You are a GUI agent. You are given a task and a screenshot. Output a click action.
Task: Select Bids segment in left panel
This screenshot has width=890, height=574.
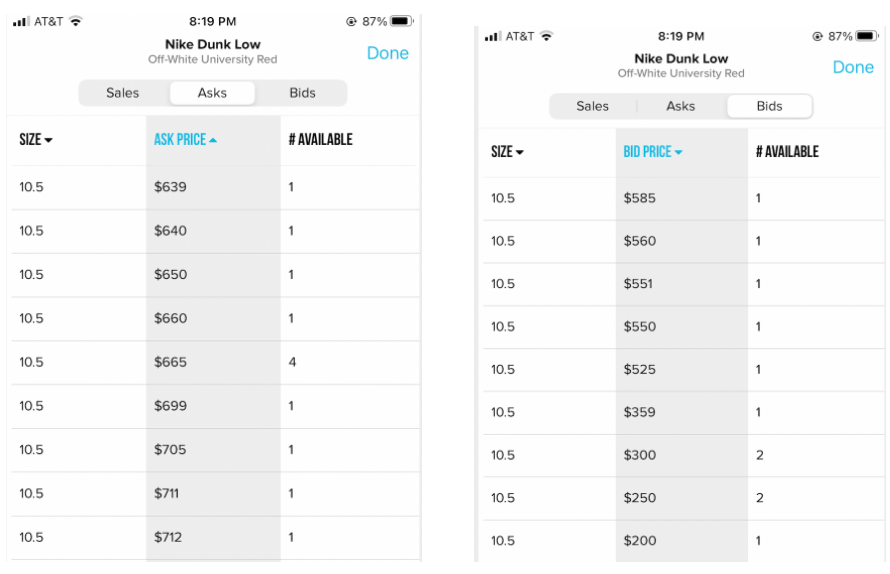coord(302,93)
